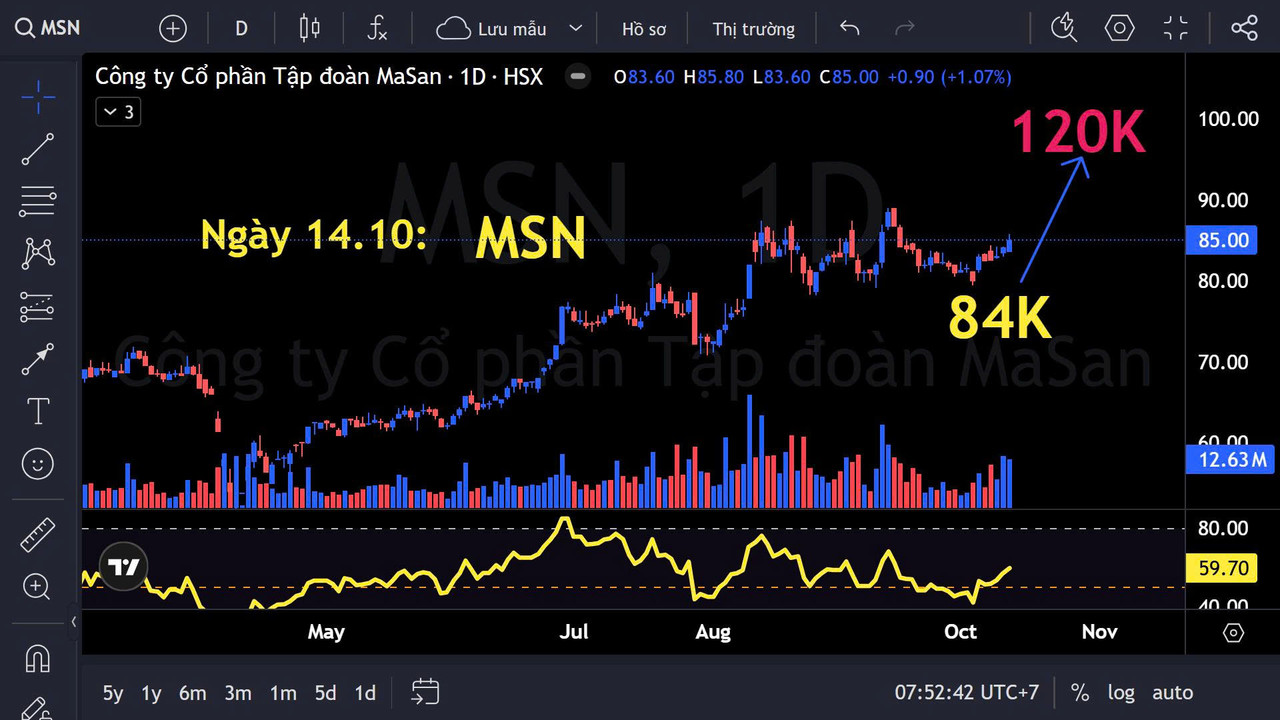Select the forecast and measurement tool
The height and width of the screenshot is (720, 1280).
[38, 306]
